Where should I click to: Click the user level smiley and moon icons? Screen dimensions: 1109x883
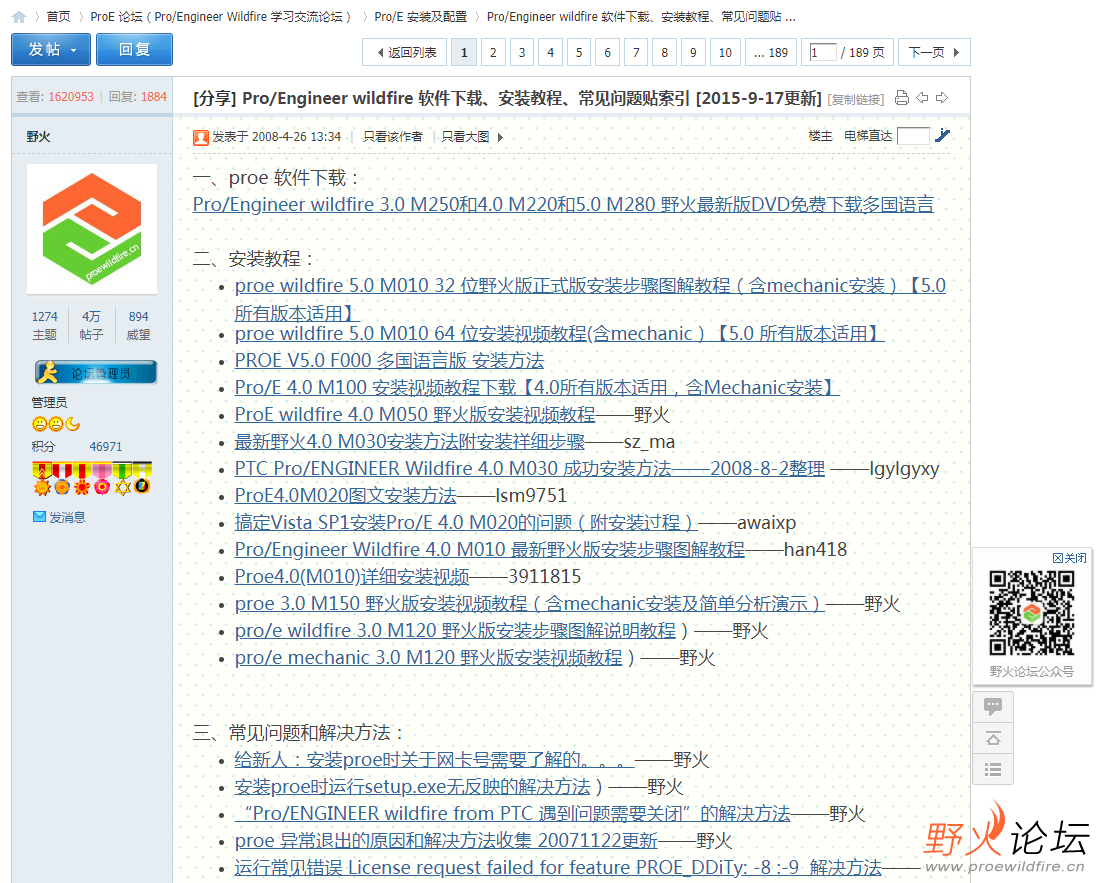(x=56, y=424)
